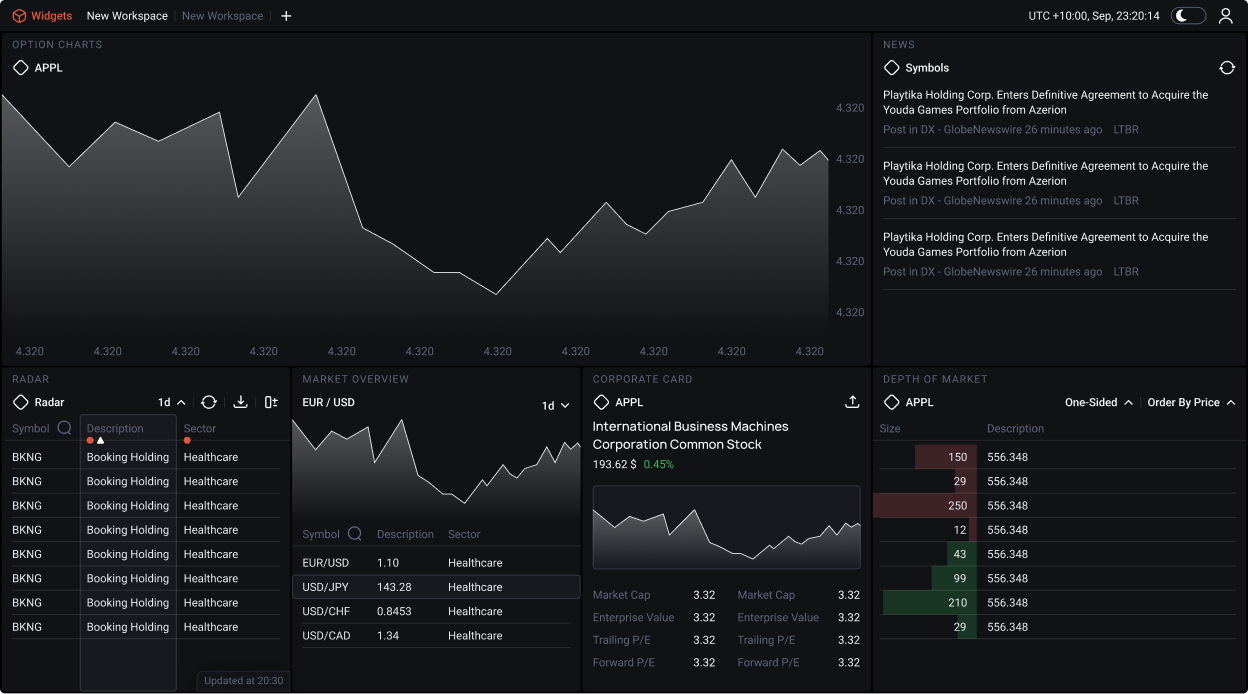Open the first Playtika Holding news article
Viewport: 1248px width, 694px height.
1045,102
